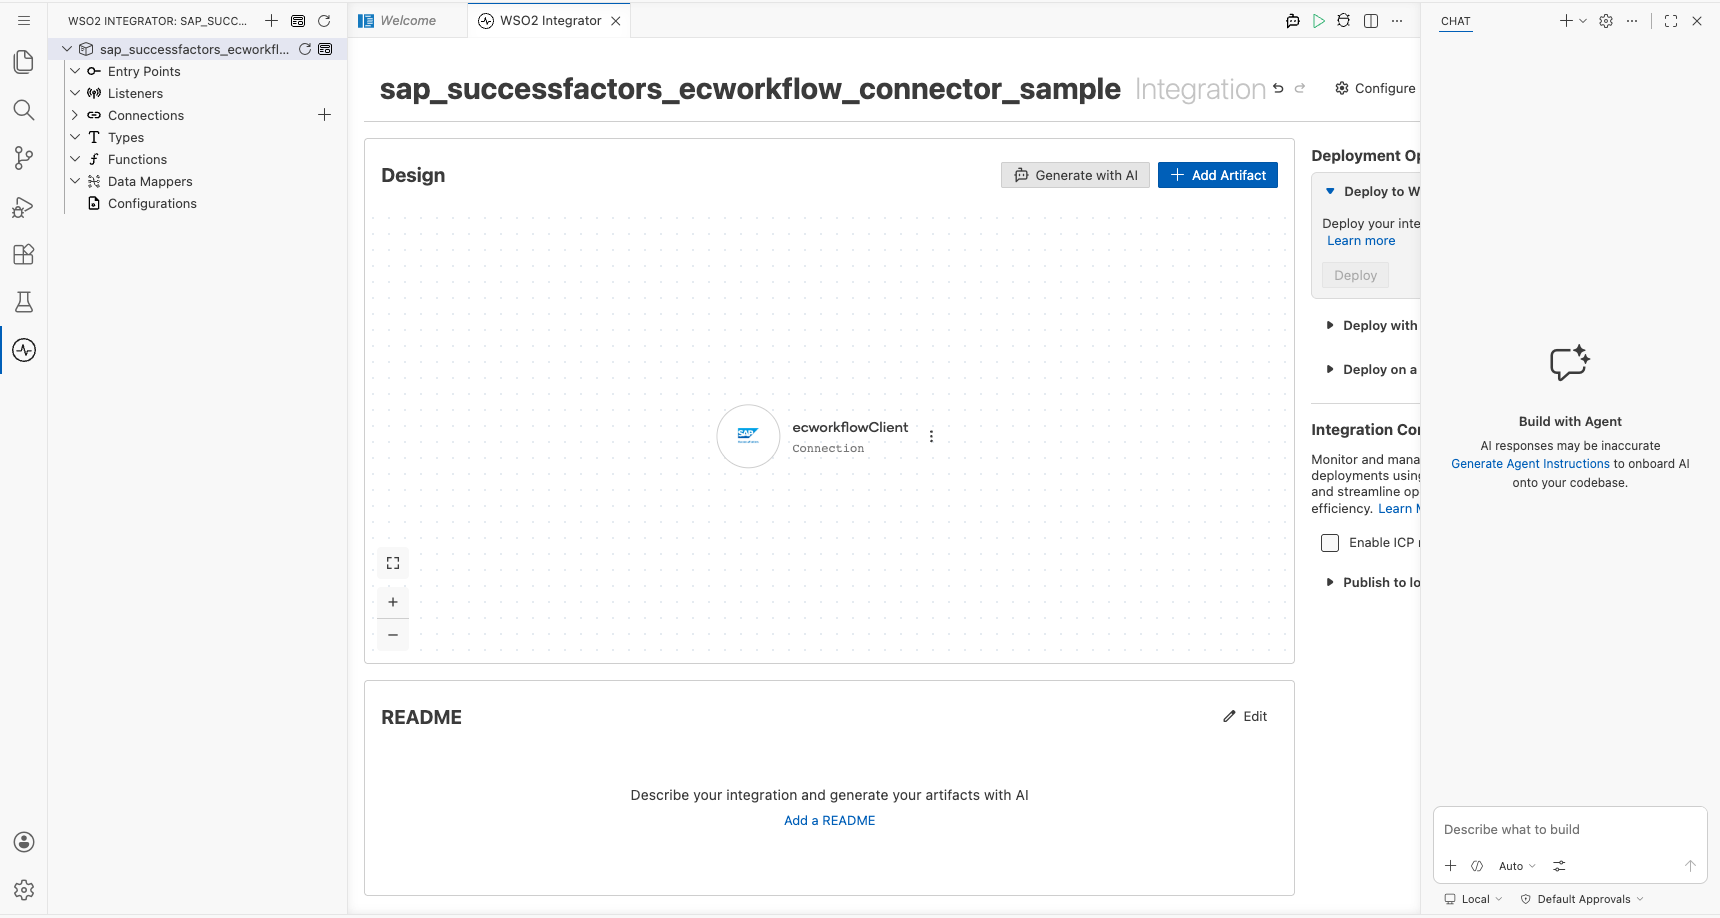Open the Testing flask view
This screenshot has height=918, width=1720.
pos(24,302)
